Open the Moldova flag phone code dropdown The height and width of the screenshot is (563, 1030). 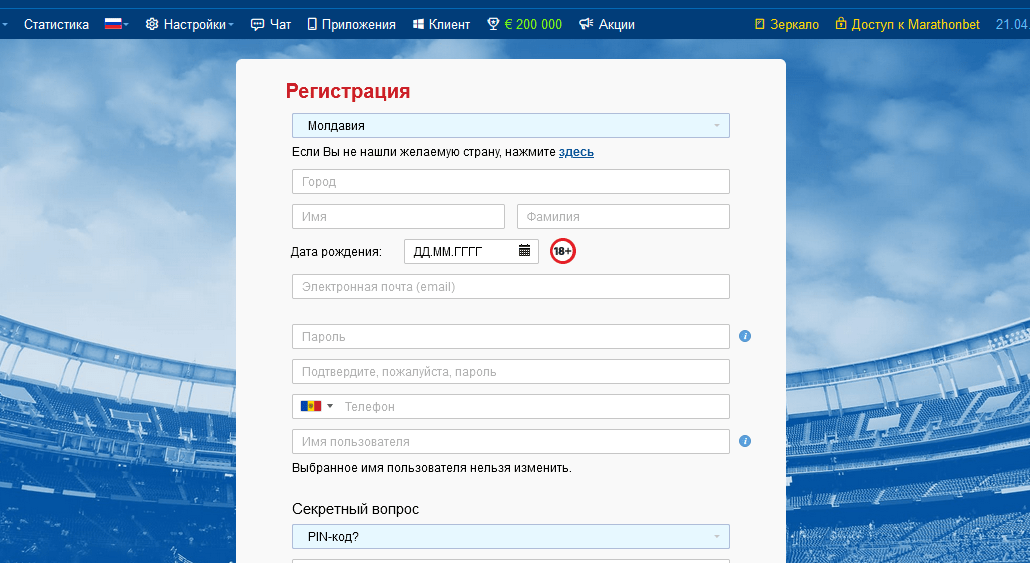coord(317,406)
